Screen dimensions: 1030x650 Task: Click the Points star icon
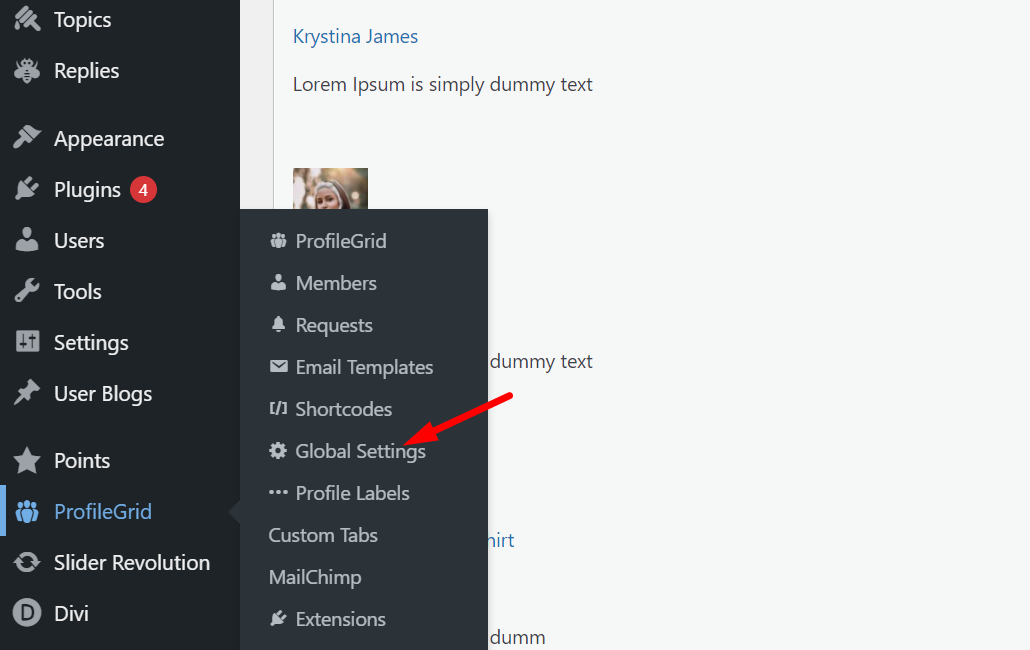pos(27,460)
